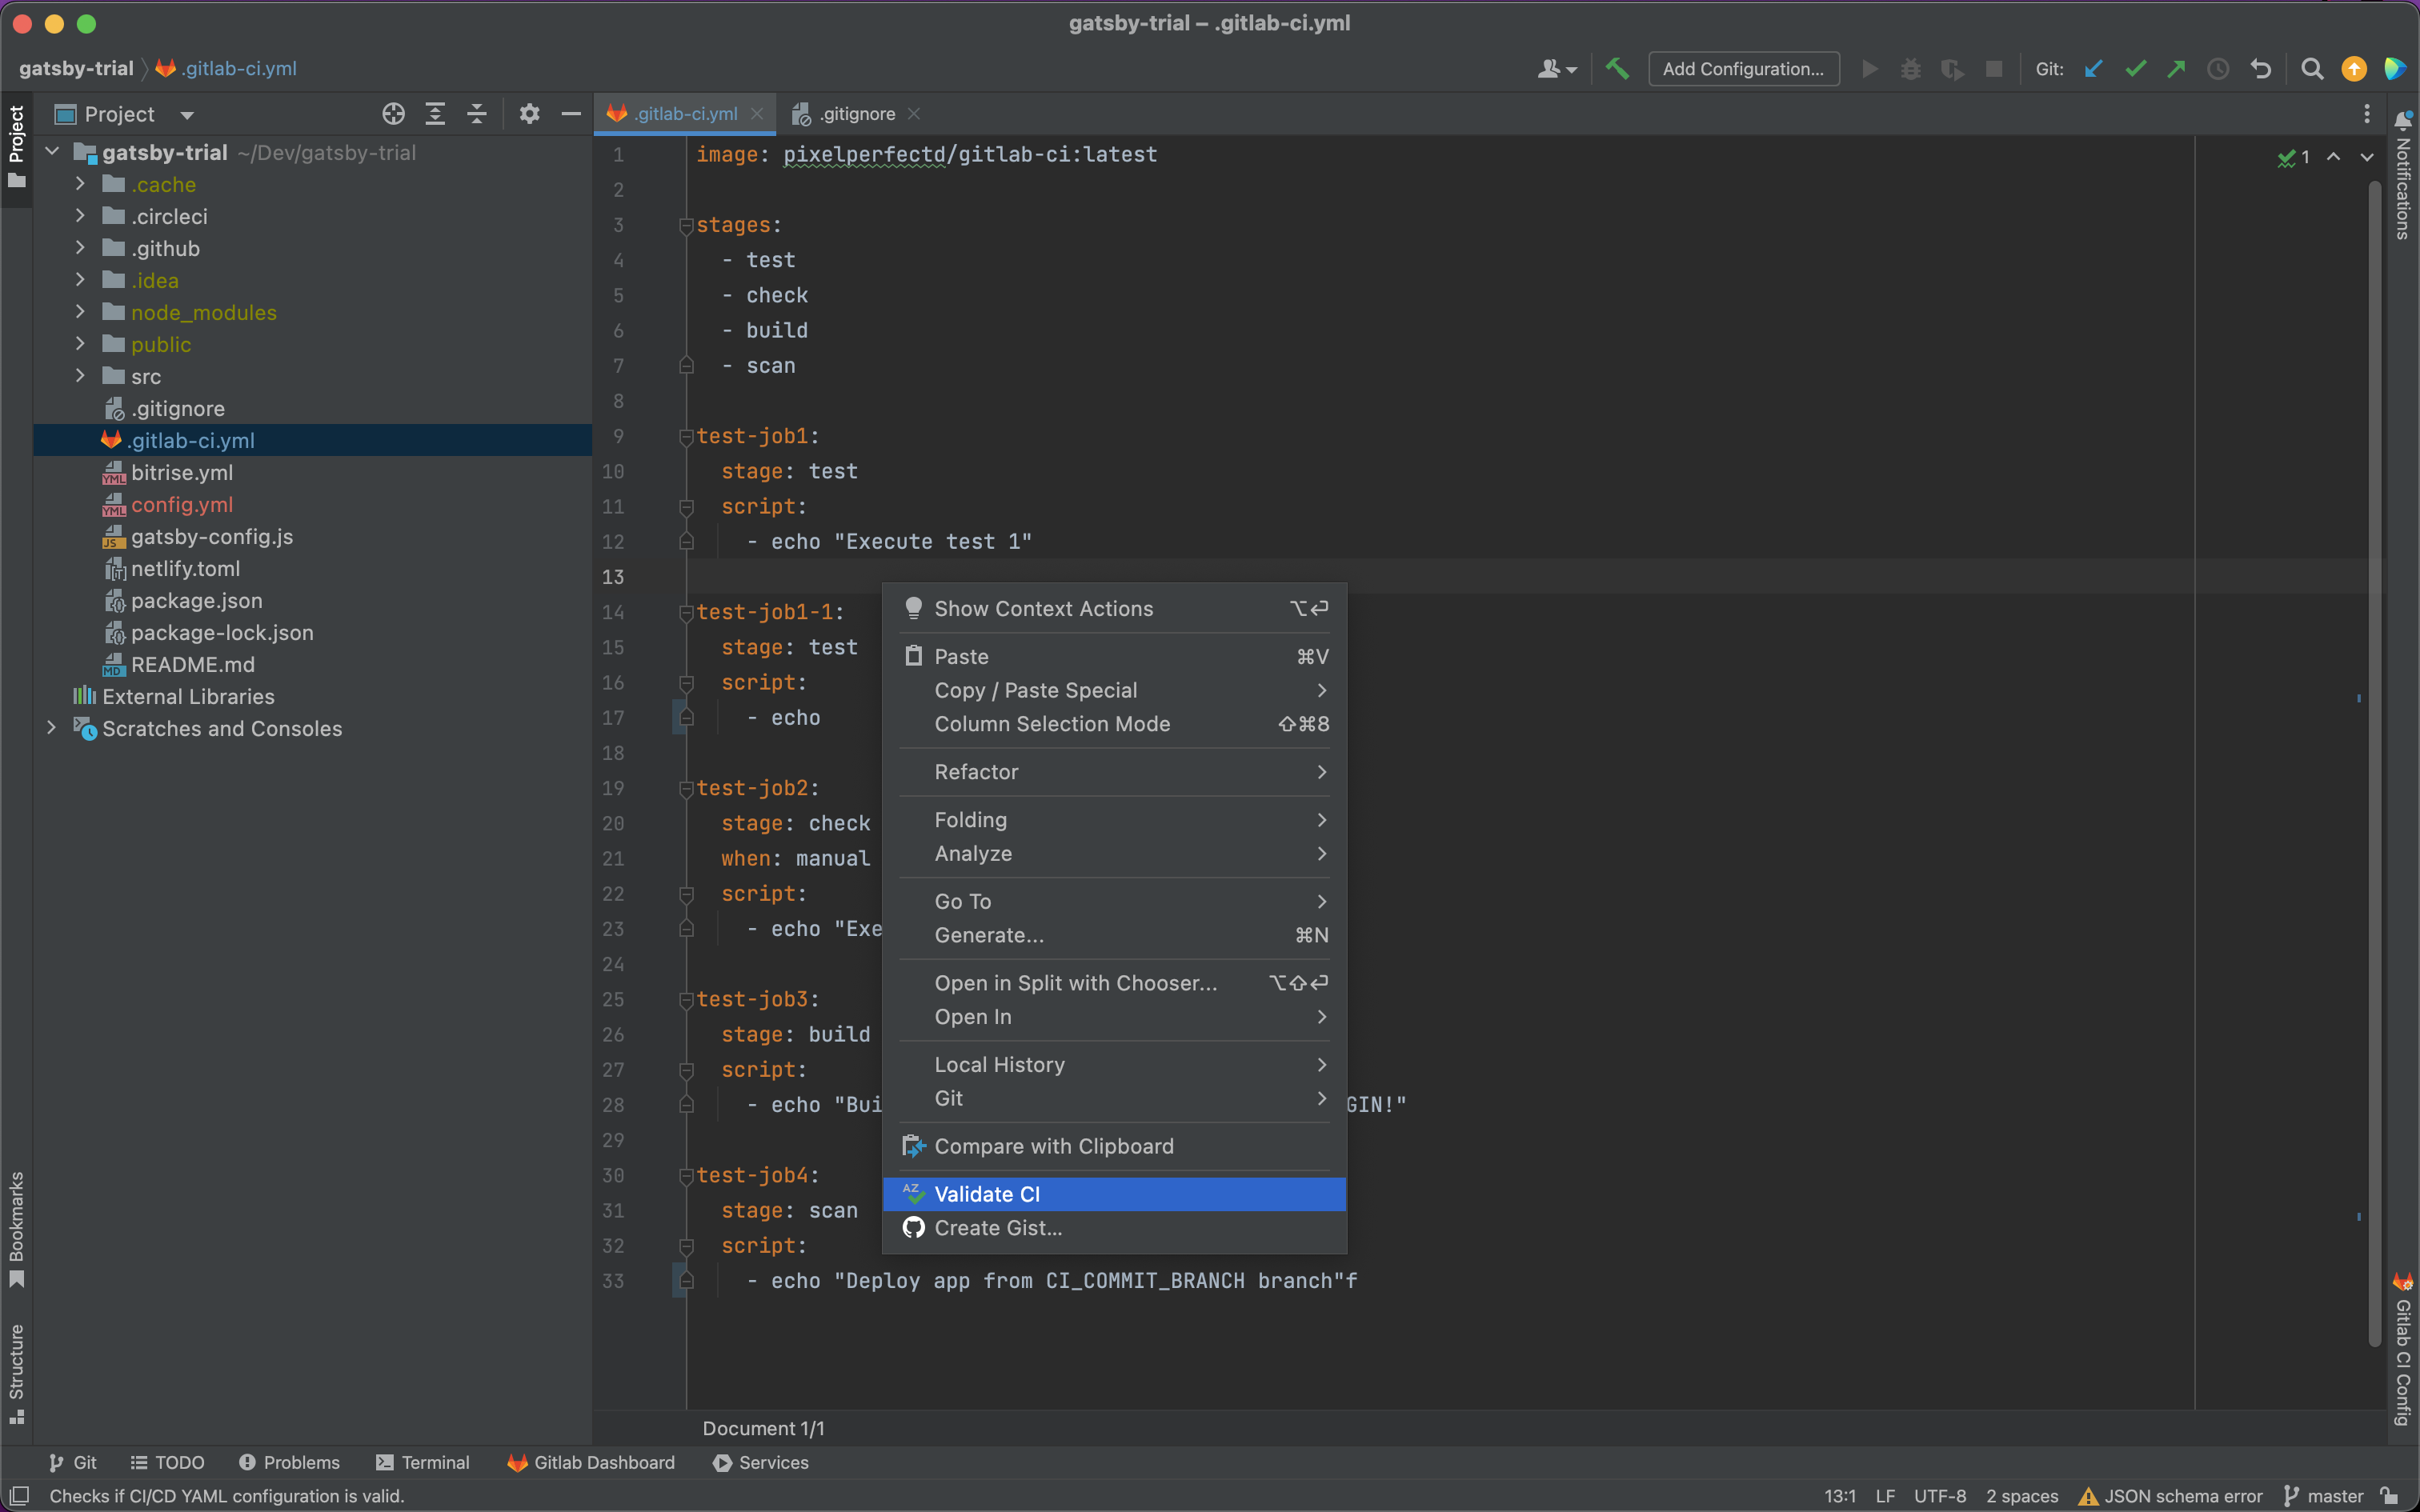
Task: Click Select Opened File target icon
Action: (394, 114)
